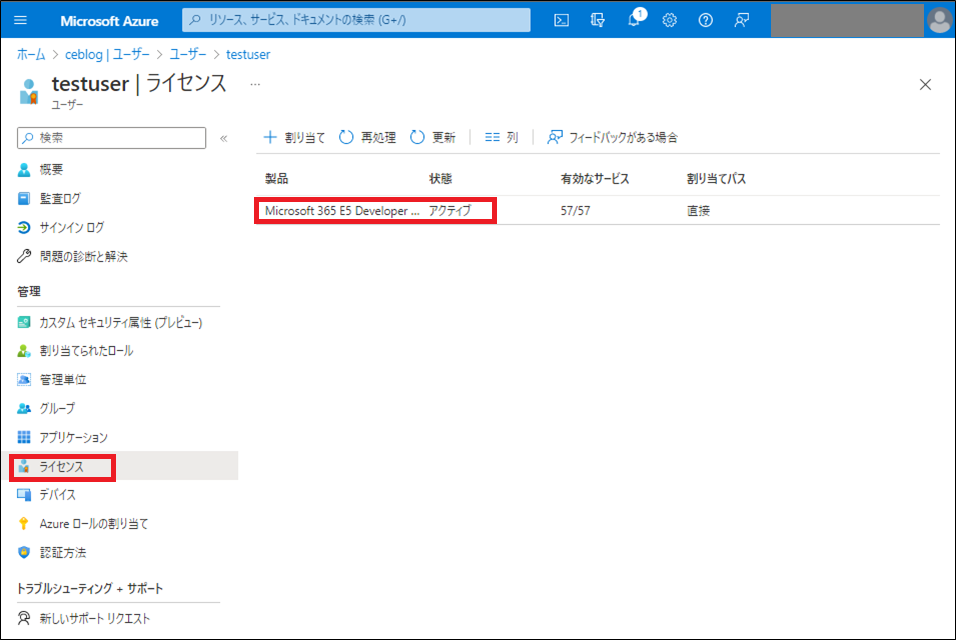The height and width of the screenshot is (640, 956).
Task: Collapse the sidebar with double chevron
Action: [224, 138]
